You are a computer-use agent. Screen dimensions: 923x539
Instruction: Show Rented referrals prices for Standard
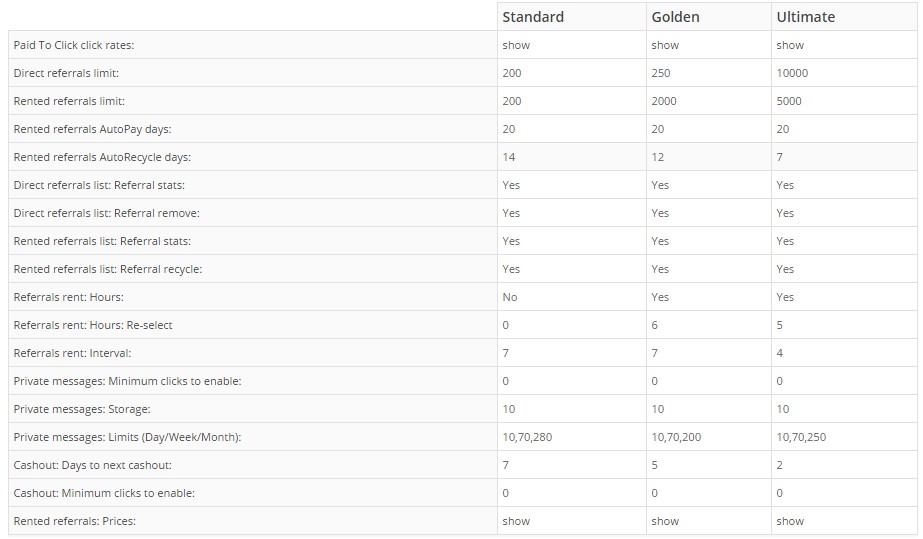[x=516, y=521]
